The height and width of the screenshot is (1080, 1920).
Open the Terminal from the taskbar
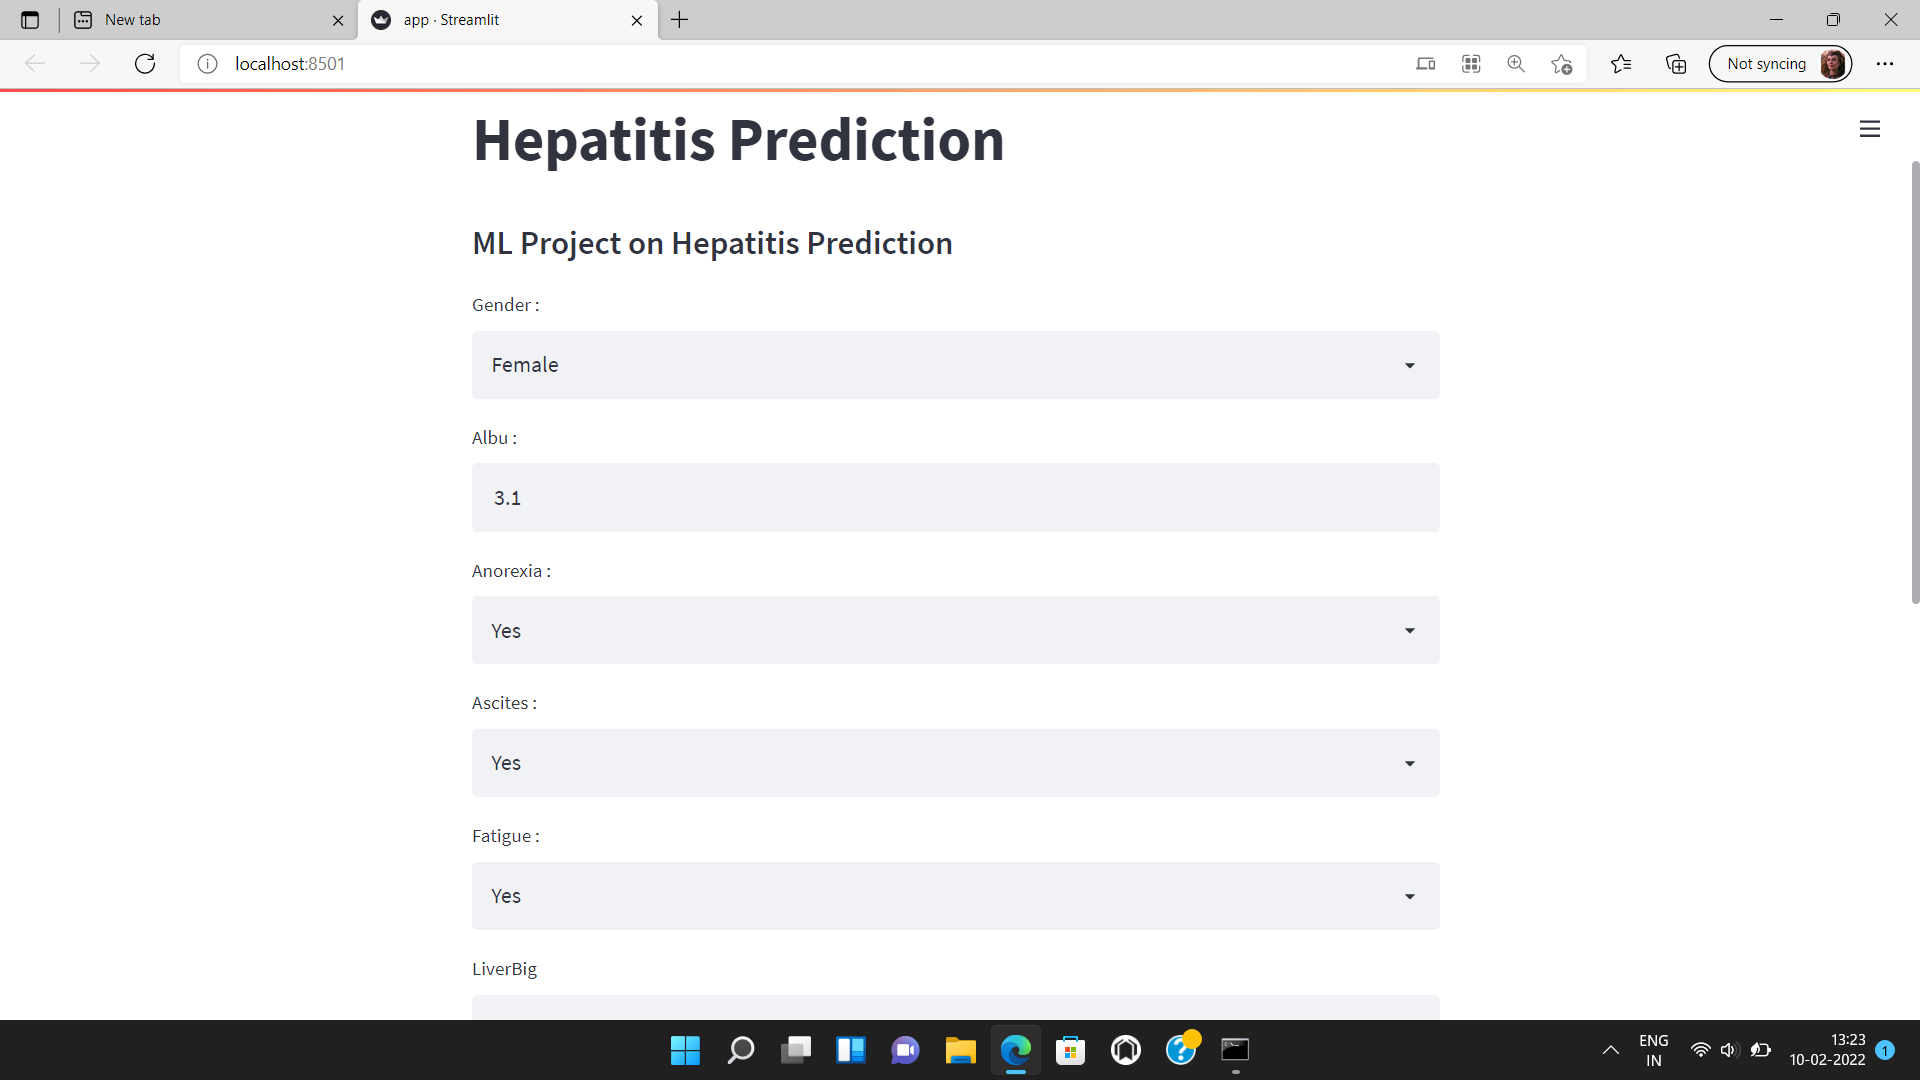coord(1235,1050)
